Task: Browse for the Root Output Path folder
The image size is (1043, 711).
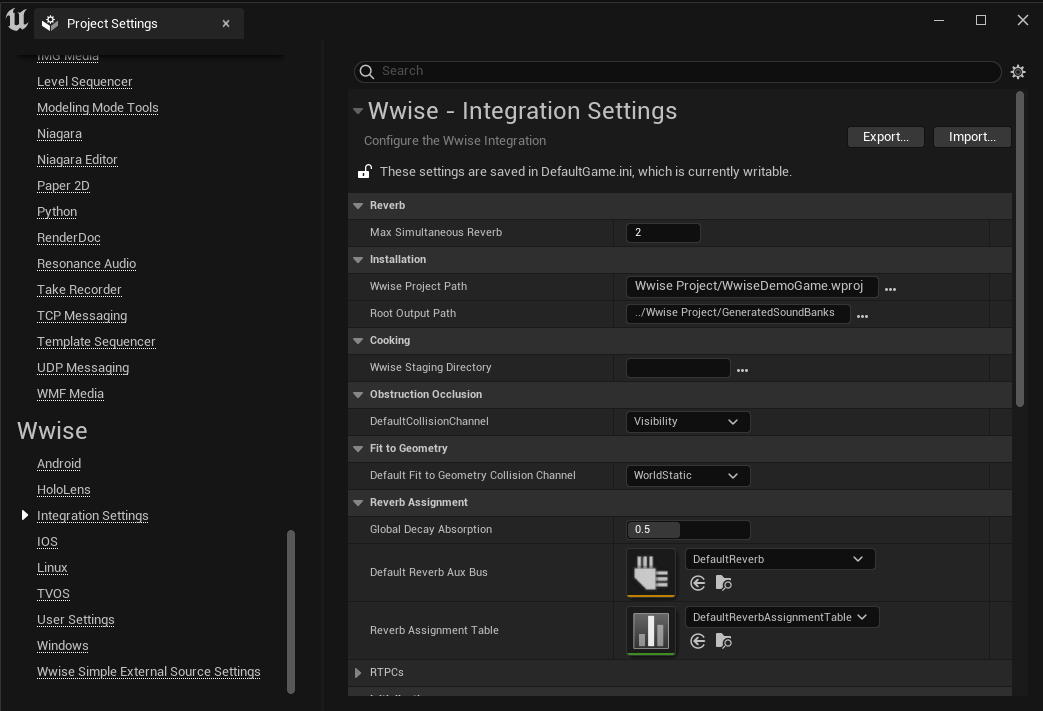Action: point(862,316)
